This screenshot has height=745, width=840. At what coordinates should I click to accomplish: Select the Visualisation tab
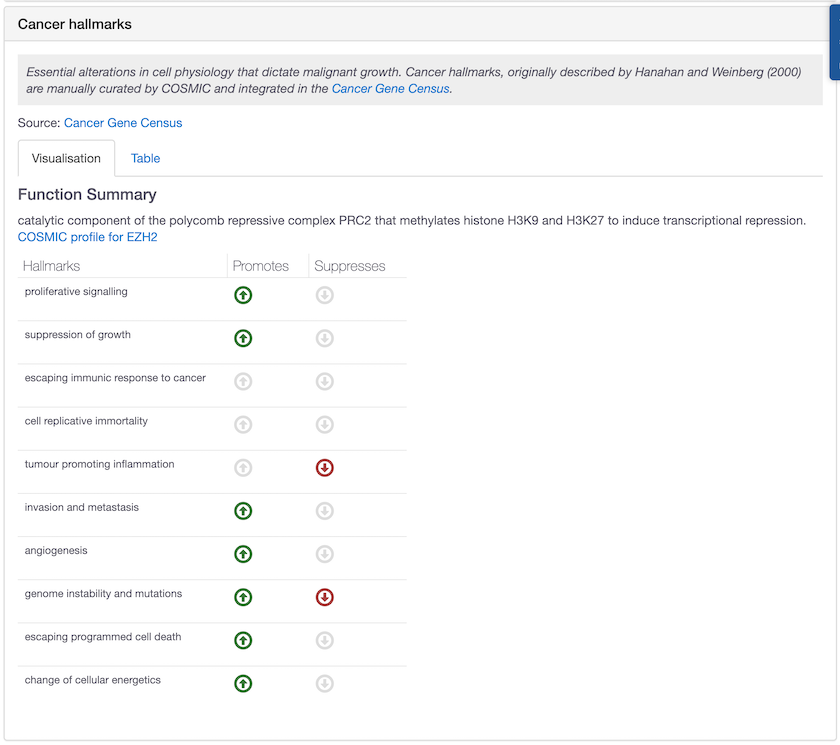[66, 159]
